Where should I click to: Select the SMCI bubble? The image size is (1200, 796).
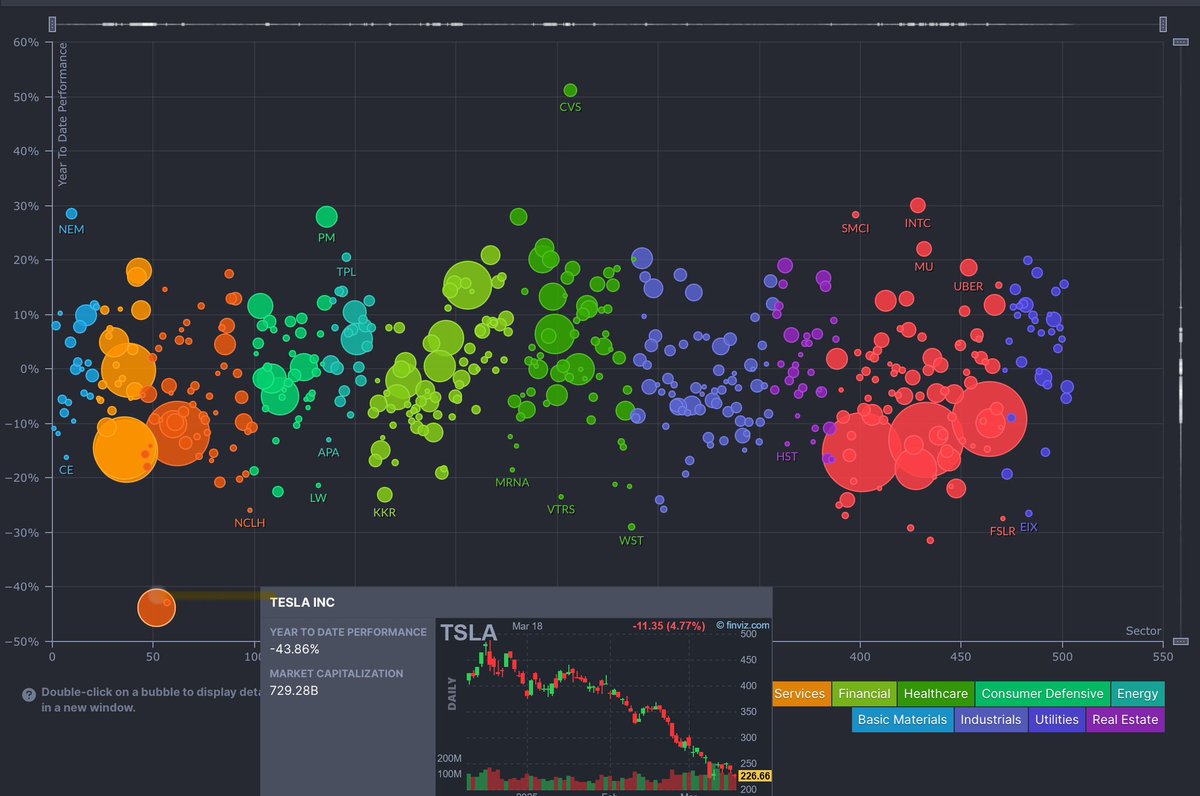856,213
